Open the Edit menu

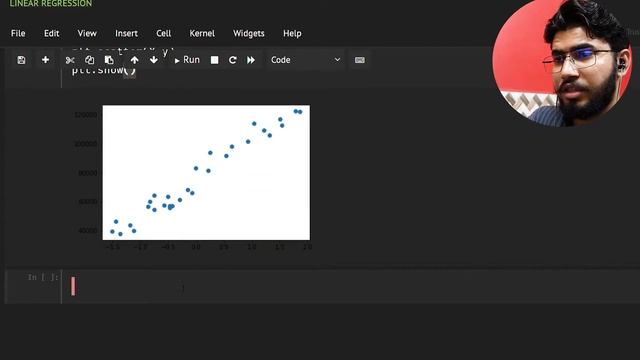tap(51, 33)
